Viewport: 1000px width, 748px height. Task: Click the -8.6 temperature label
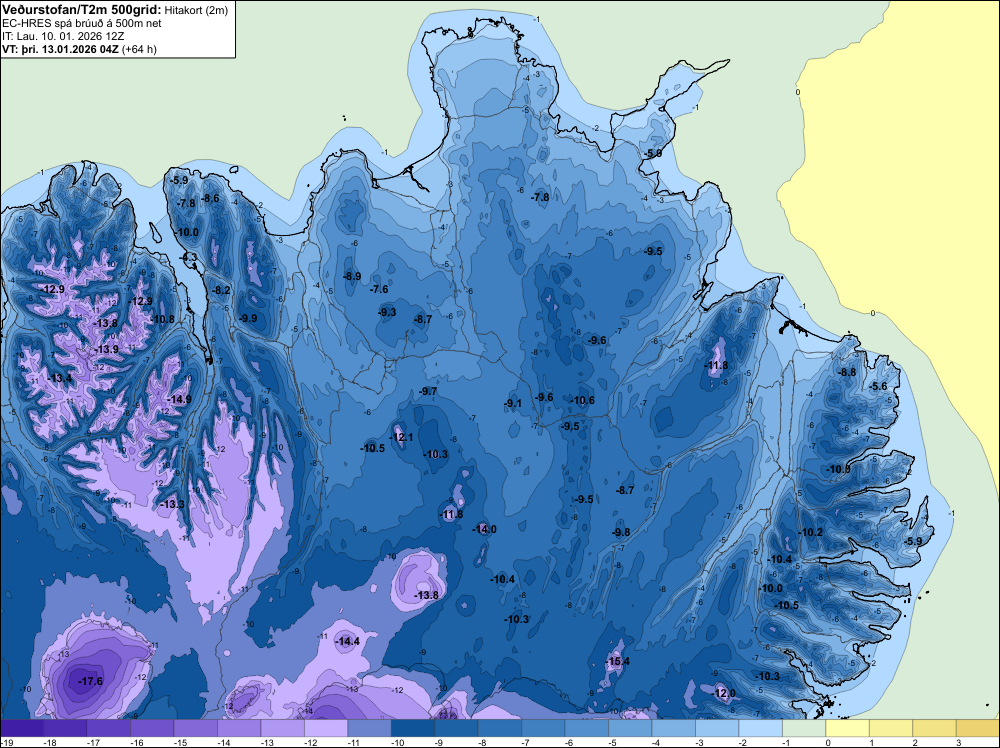click(x=210, y=198)
